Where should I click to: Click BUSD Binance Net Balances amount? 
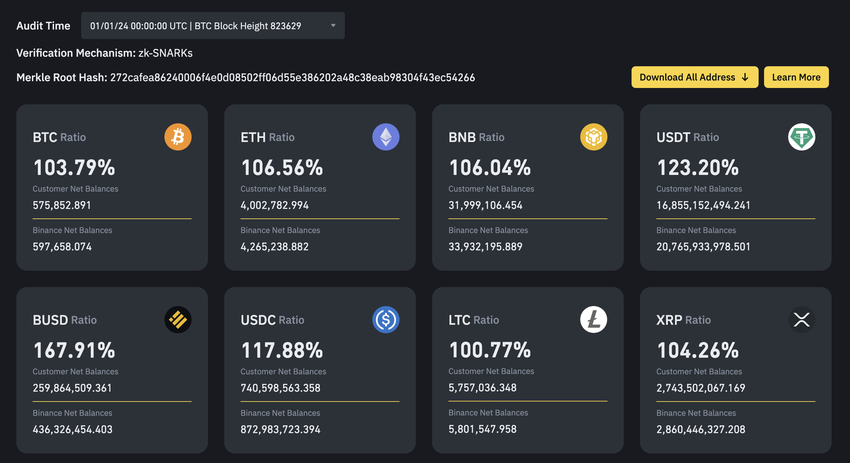(73, 429)
